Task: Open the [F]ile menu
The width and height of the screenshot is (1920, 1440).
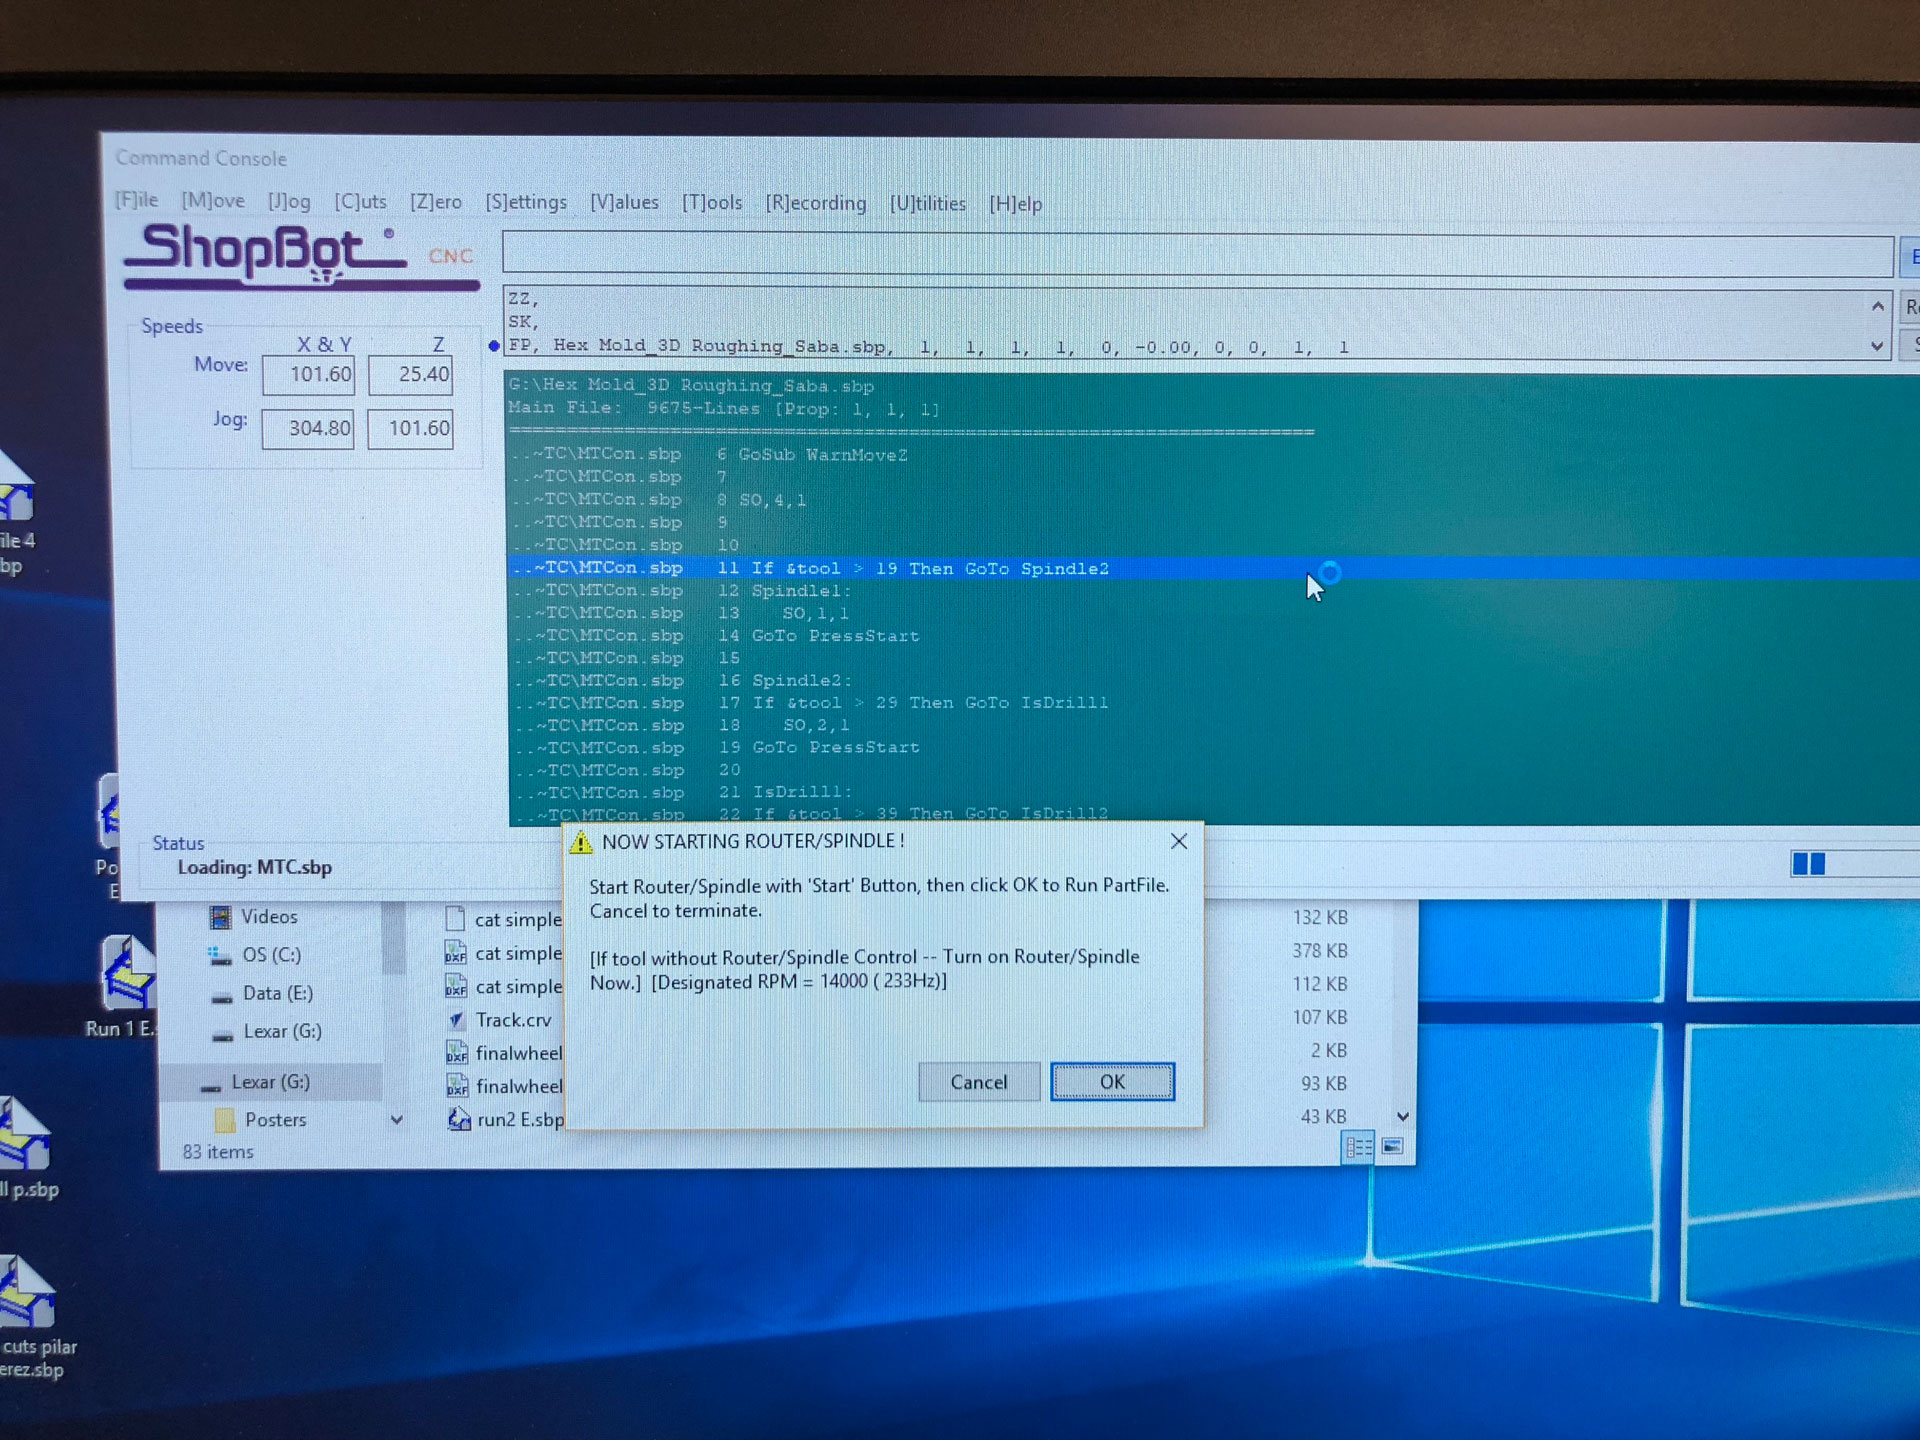Action: coord(136,199)
